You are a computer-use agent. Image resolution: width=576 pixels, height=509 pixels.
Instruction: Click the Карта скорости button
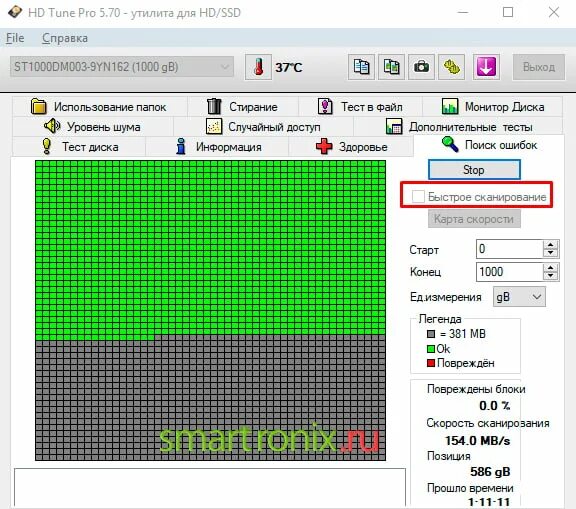point(474,219)
